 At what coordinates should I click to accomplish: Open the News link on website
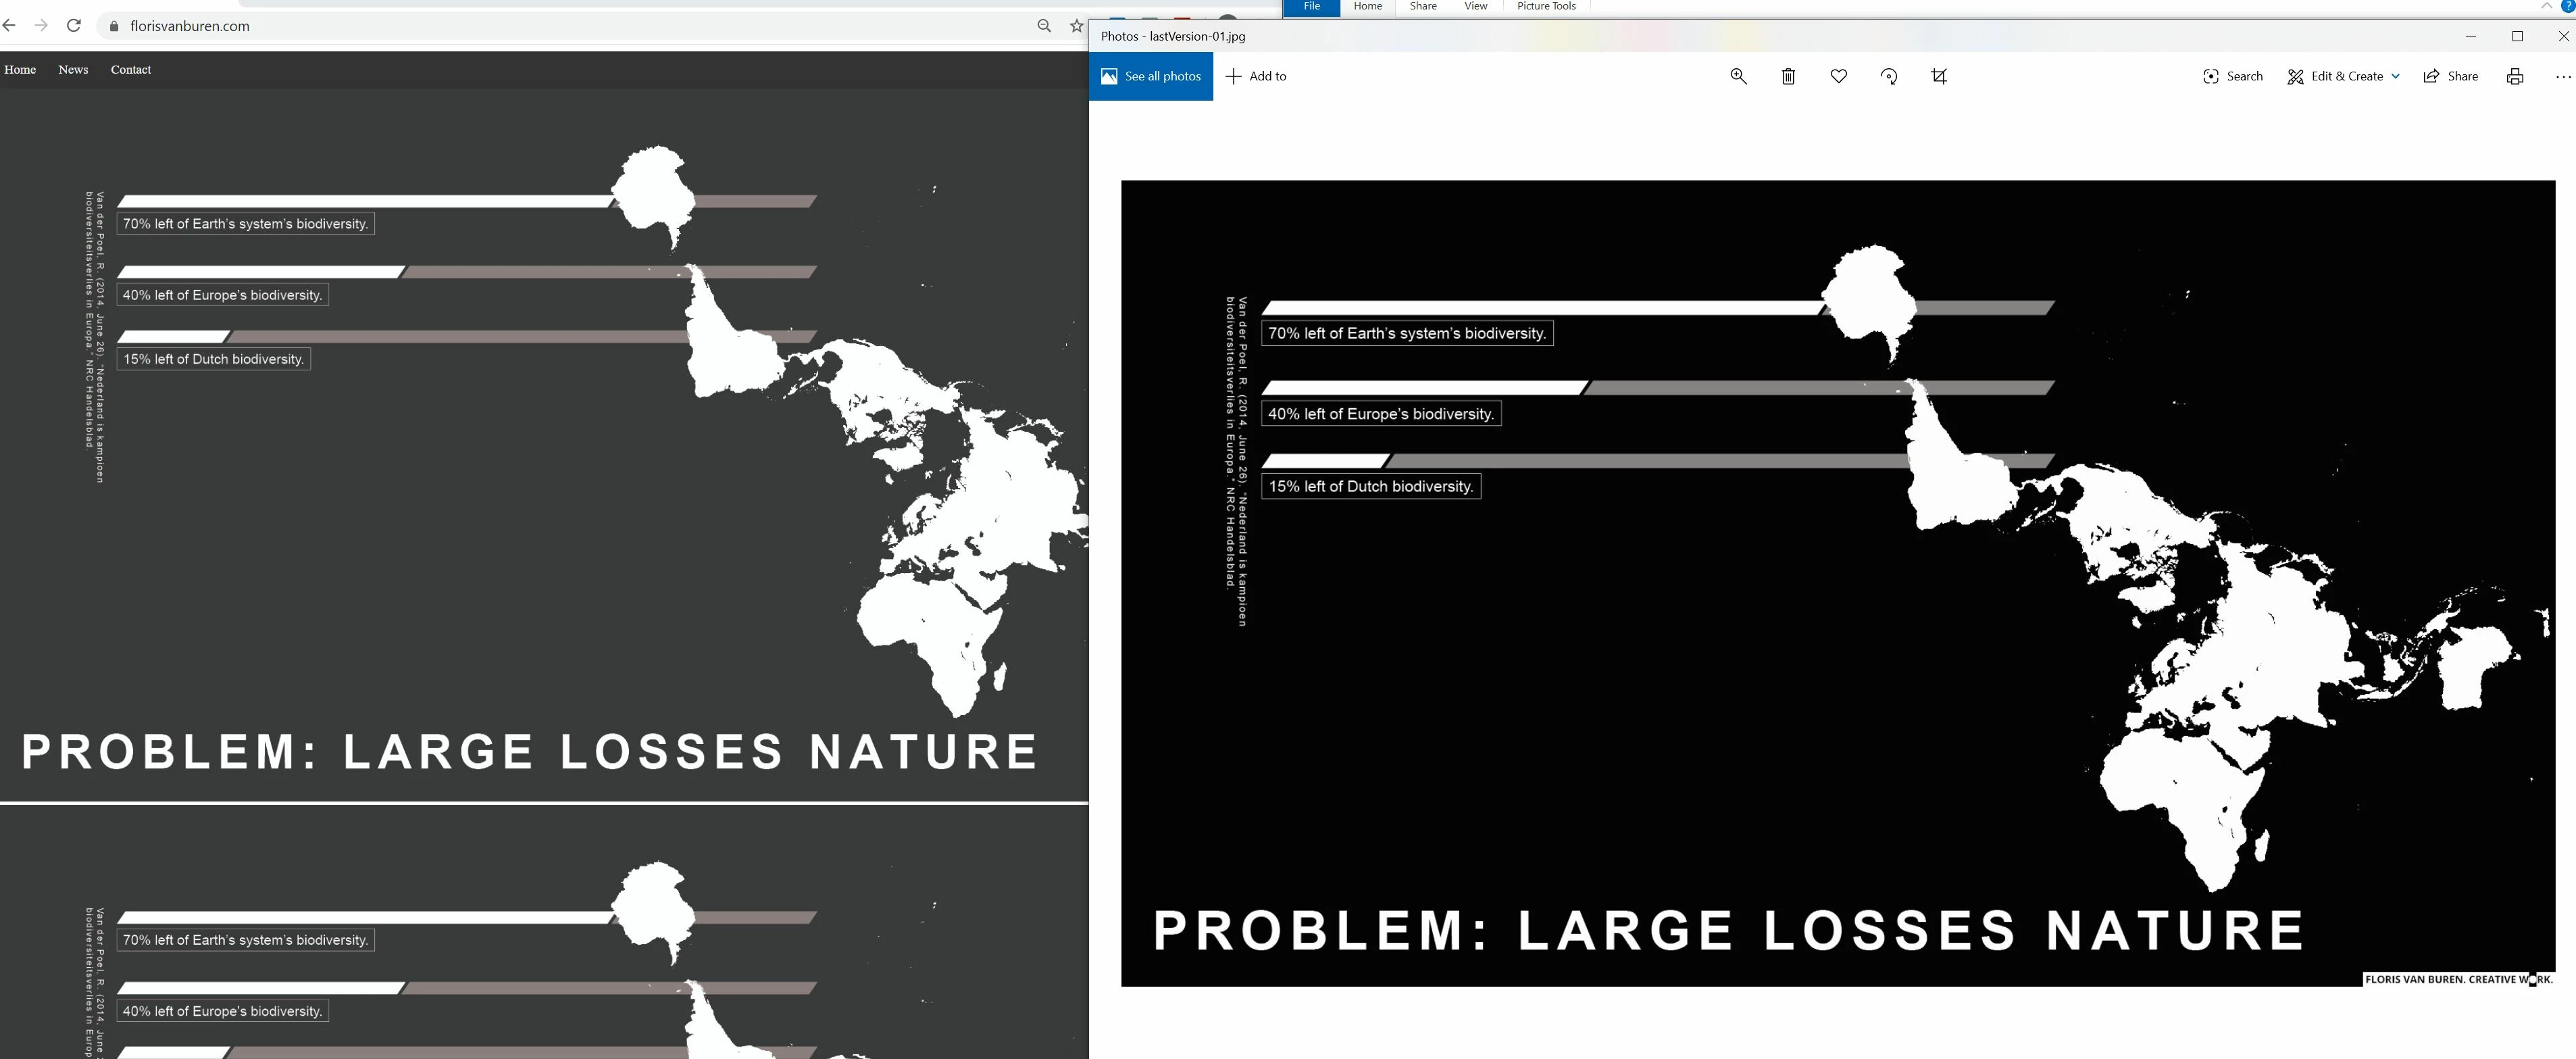click(73, 69)
